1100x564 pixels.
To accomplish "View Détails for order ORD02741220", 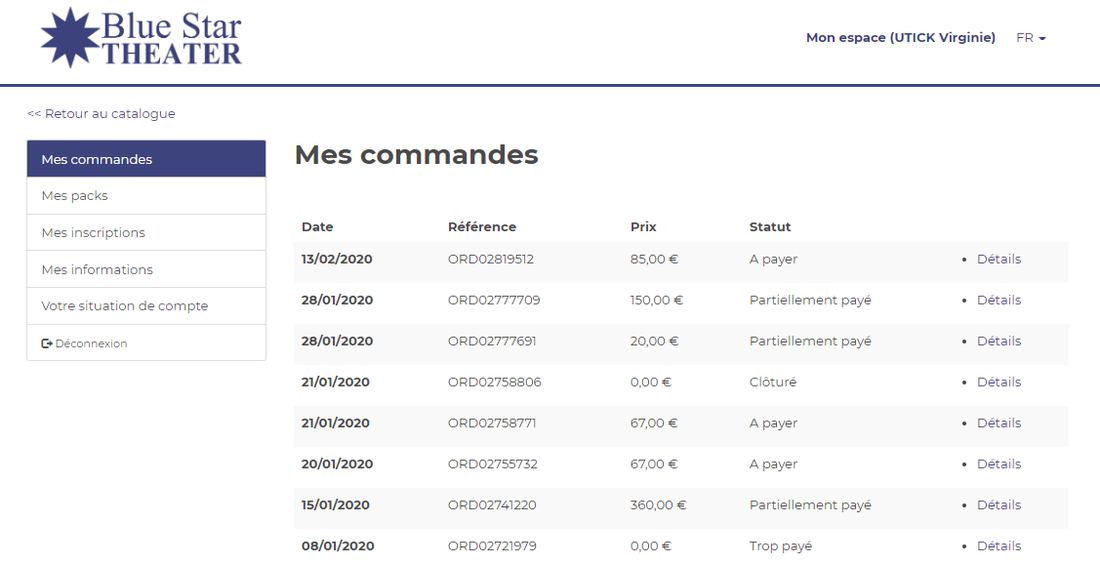I will click(x=998, y=505).
